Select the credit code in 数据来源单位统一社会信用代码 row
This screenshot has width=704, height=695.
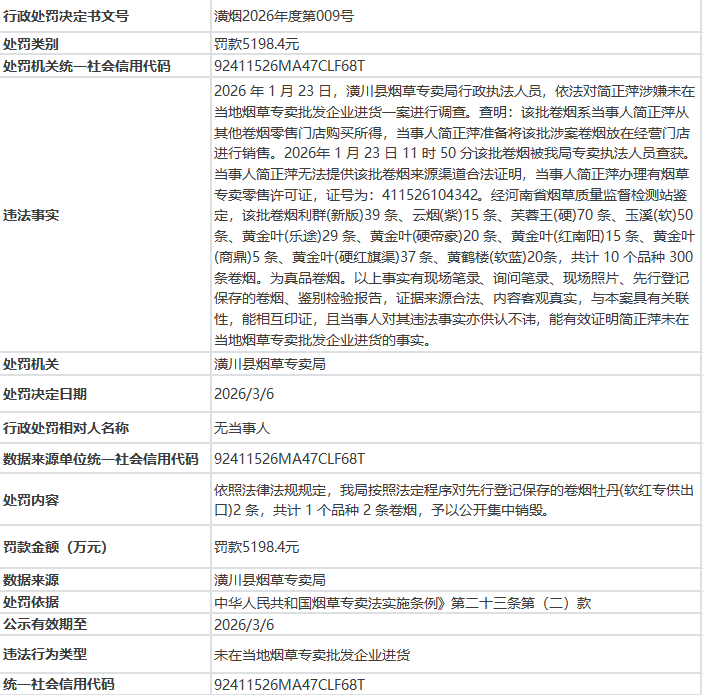[289, 459]
